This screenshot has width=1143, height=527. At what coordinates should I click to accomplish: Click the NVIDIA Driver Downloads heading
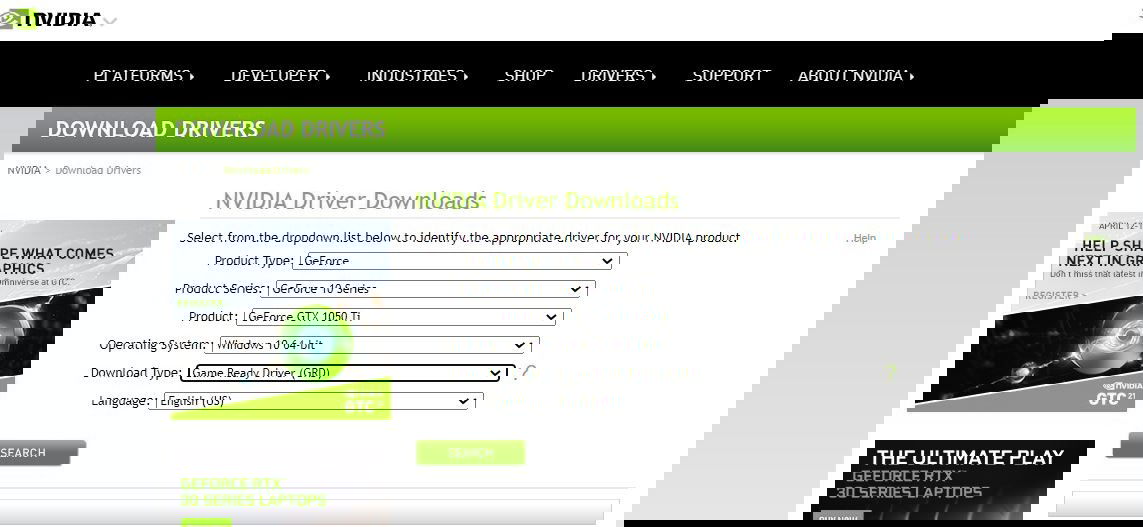(351, 200)
